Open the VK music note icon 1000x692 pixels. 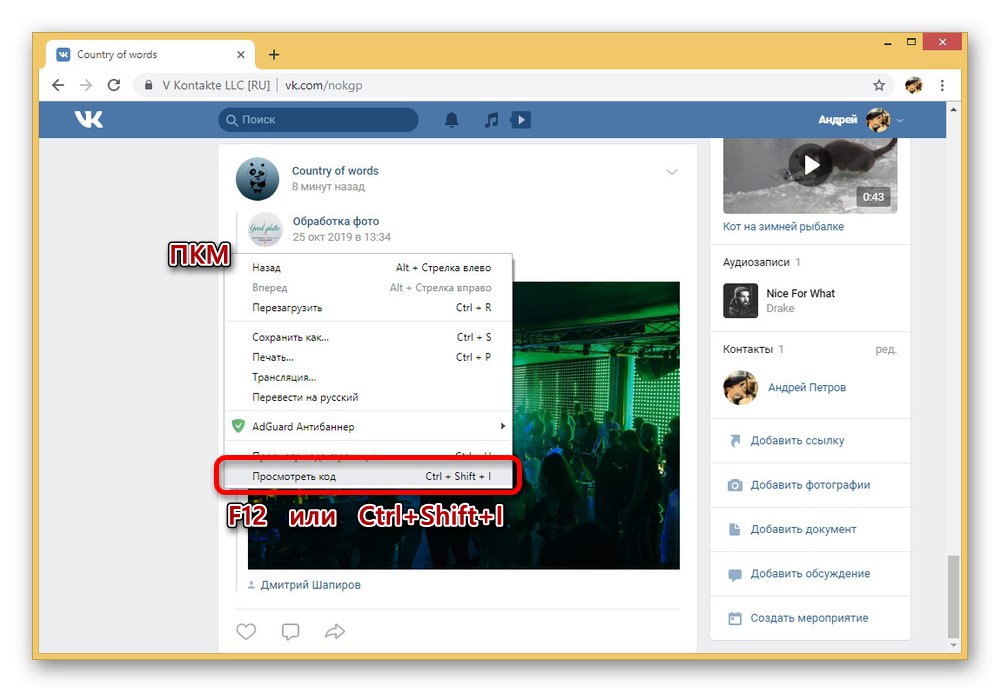pos(491,119)
